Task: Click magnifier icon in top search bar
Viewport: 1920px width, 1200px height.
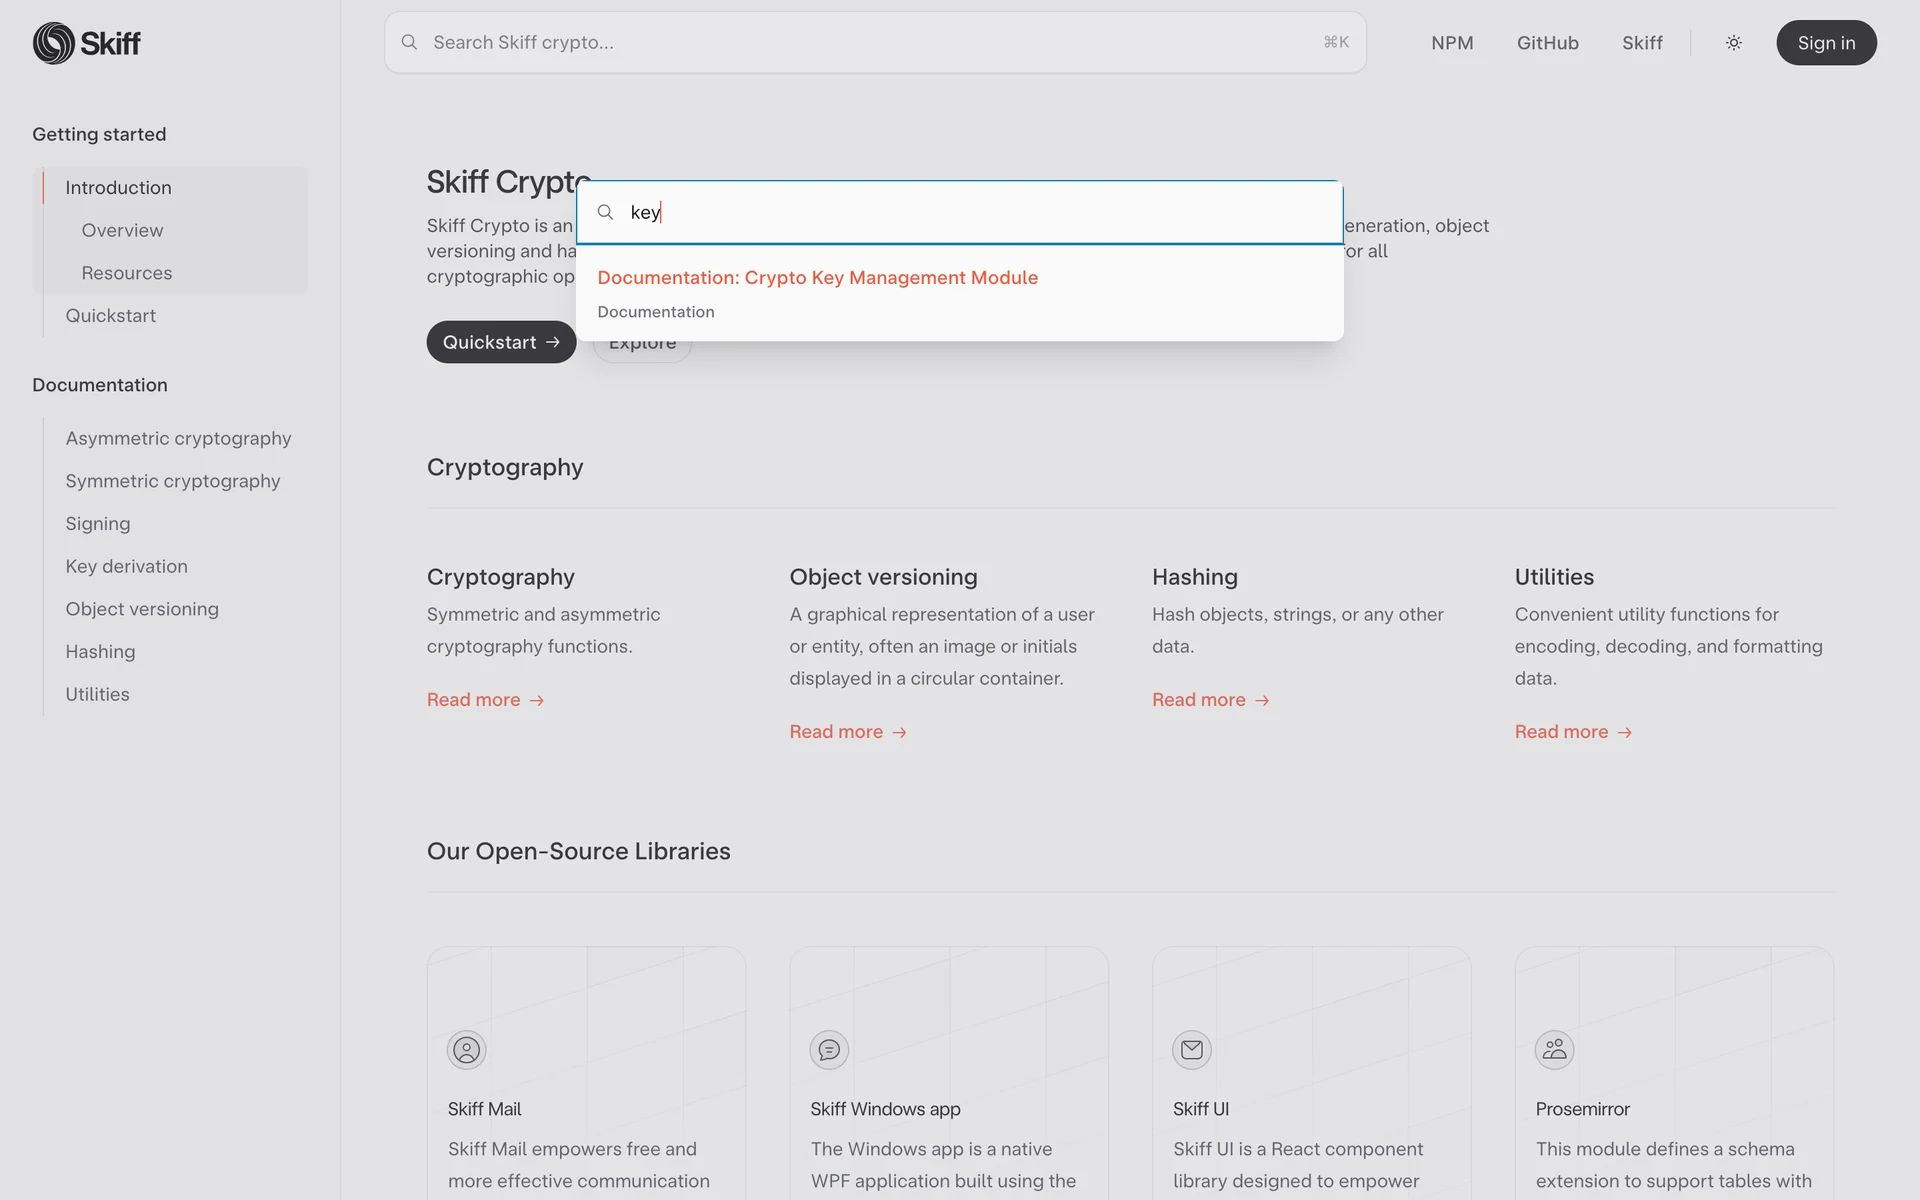Action: (x=409, y=43)
